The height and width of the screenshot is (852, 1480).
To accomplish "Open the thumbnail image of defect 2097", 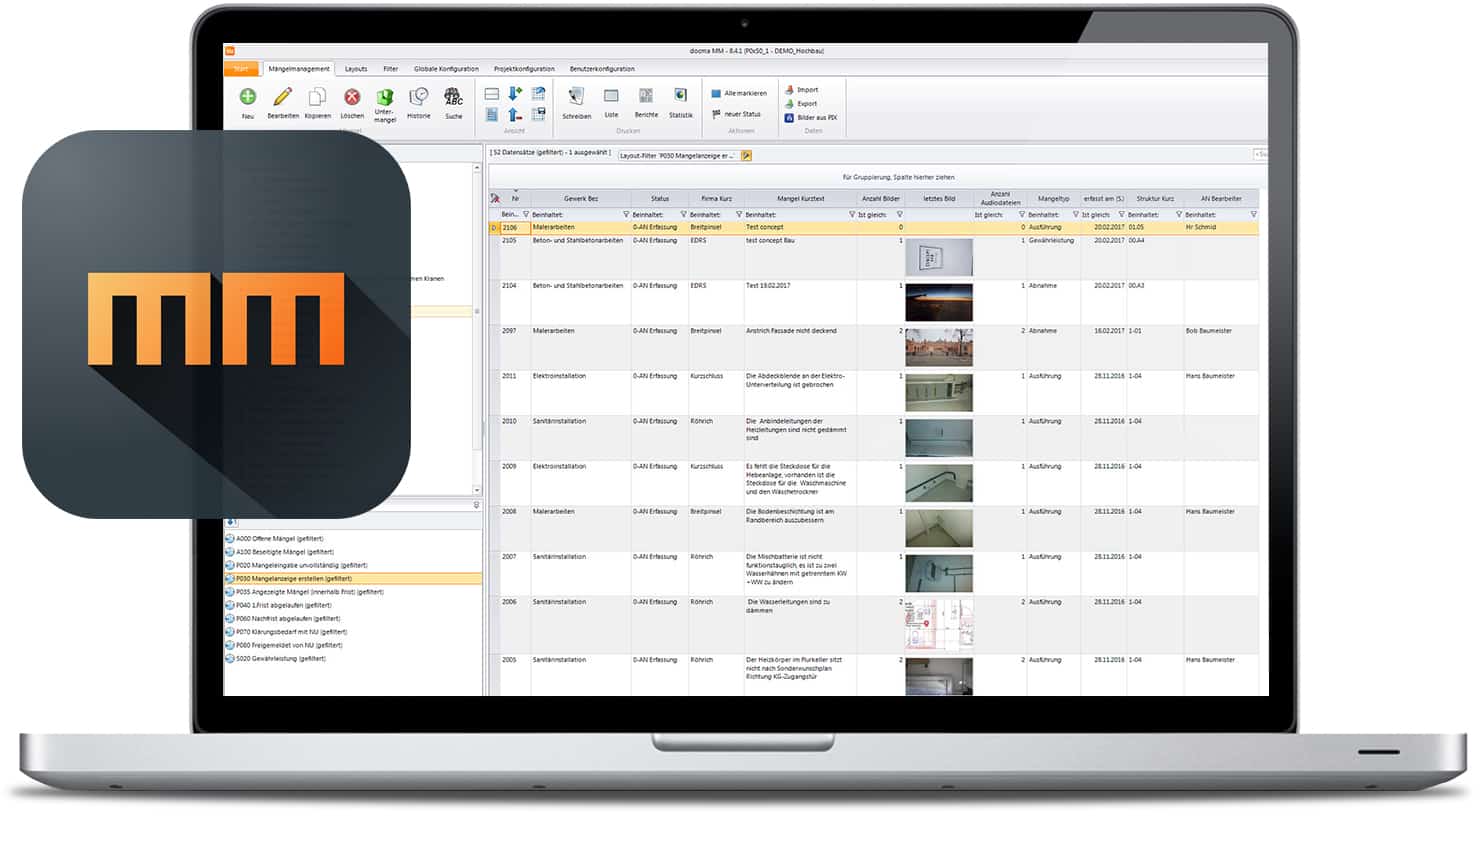I will (939, 348).
